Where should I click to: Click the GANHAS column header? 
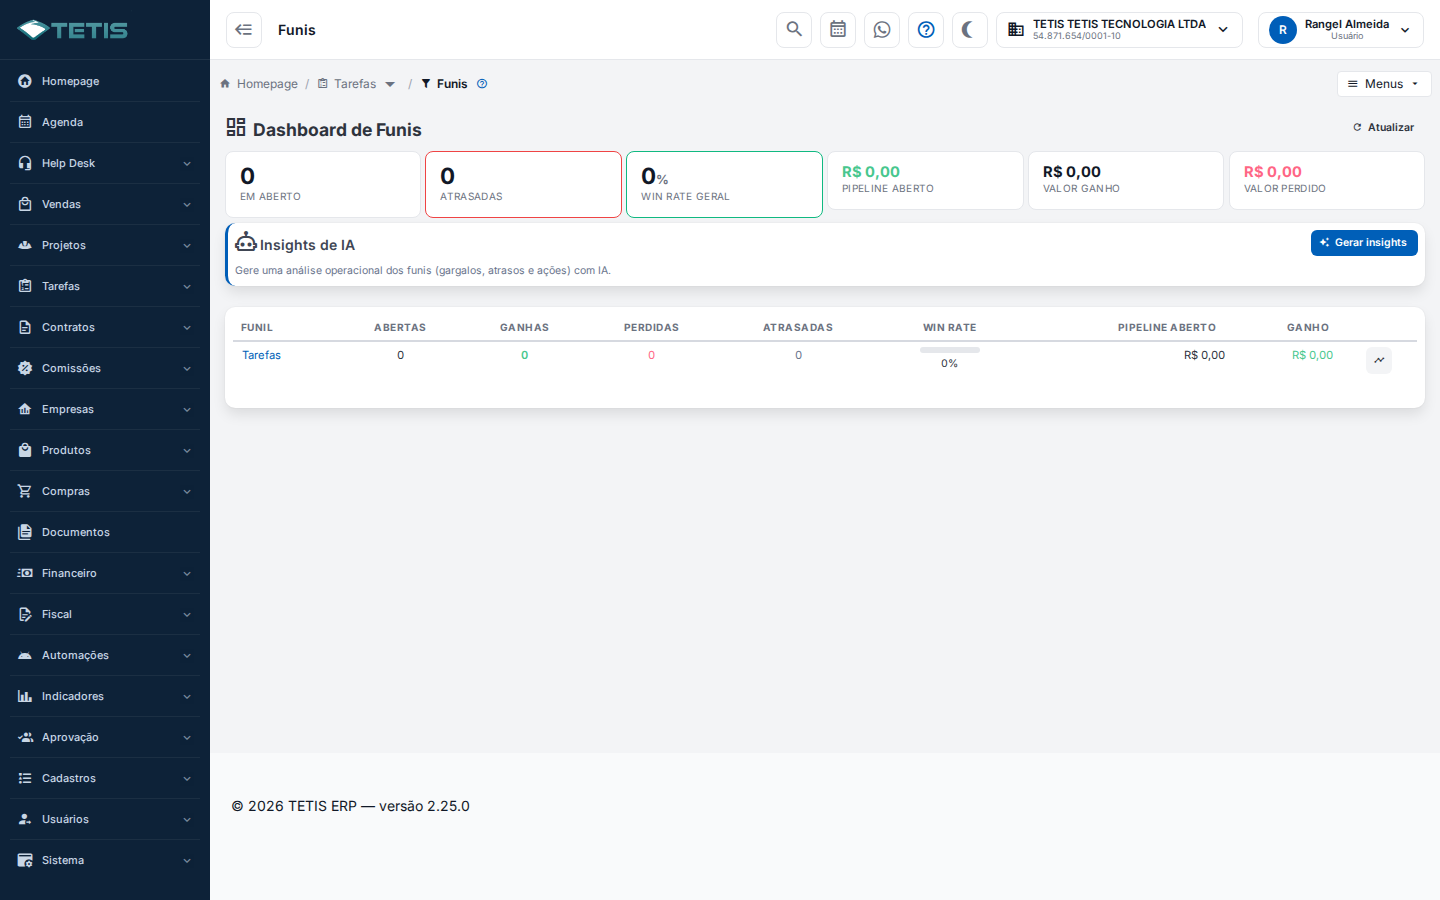pos(524,328)
